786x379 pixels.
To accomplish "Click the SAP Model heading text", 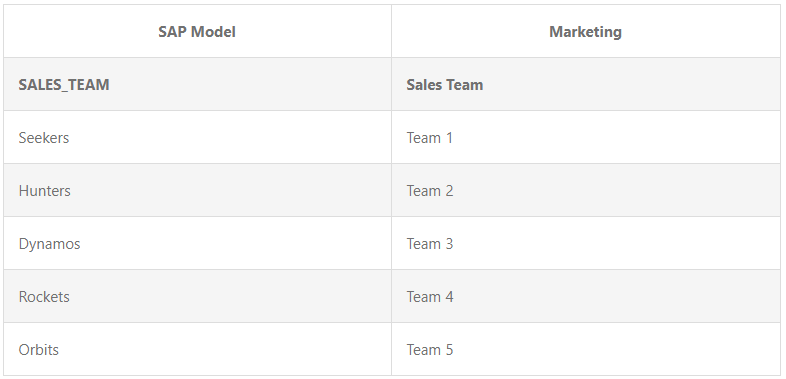I will tap(197, 32).
